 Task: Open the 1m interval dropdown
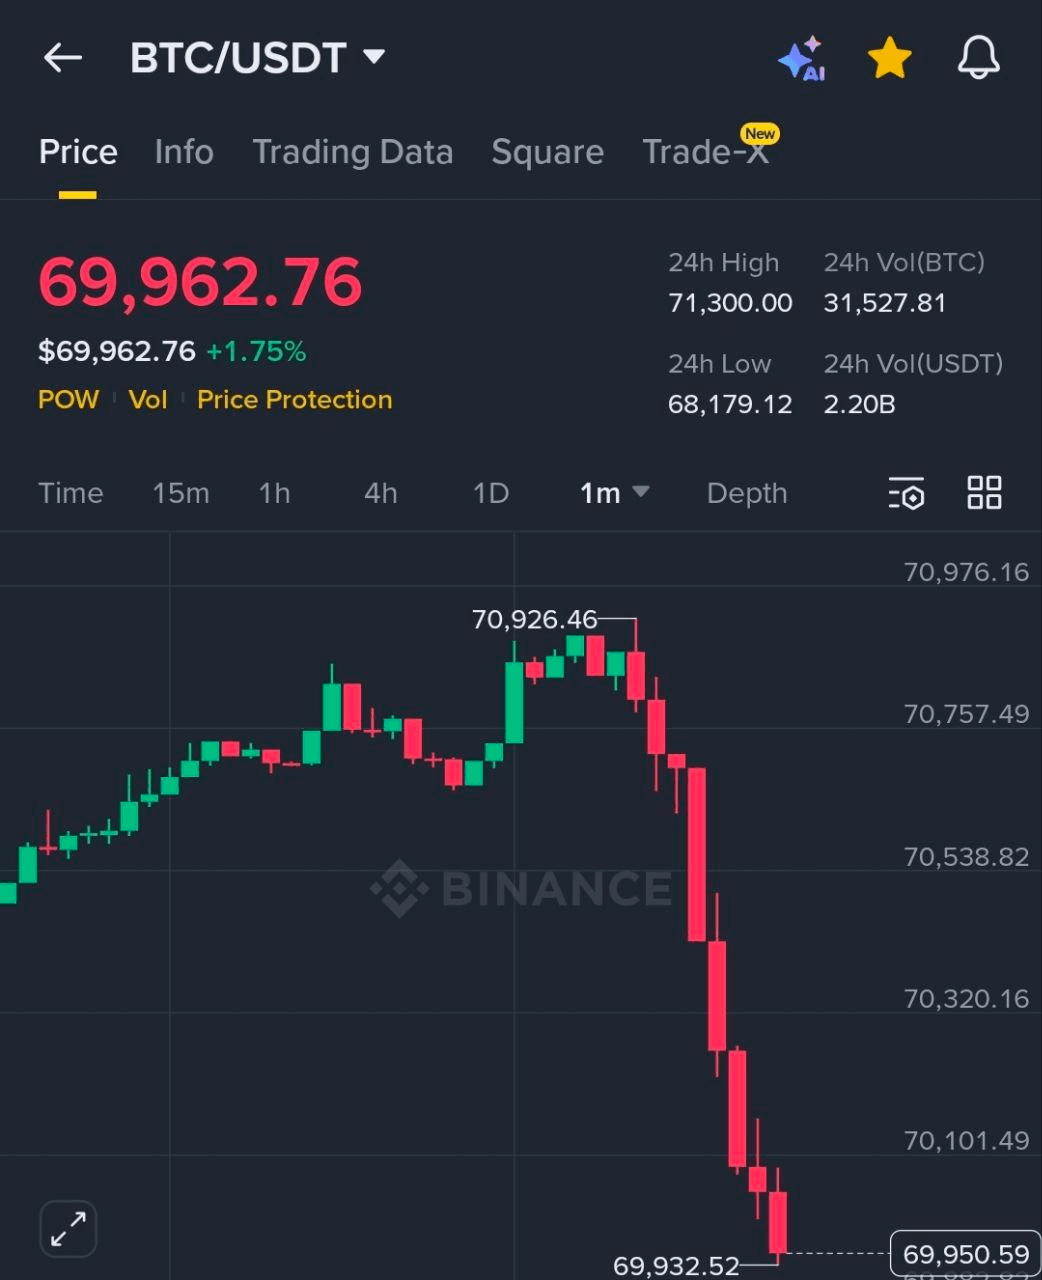614,493
